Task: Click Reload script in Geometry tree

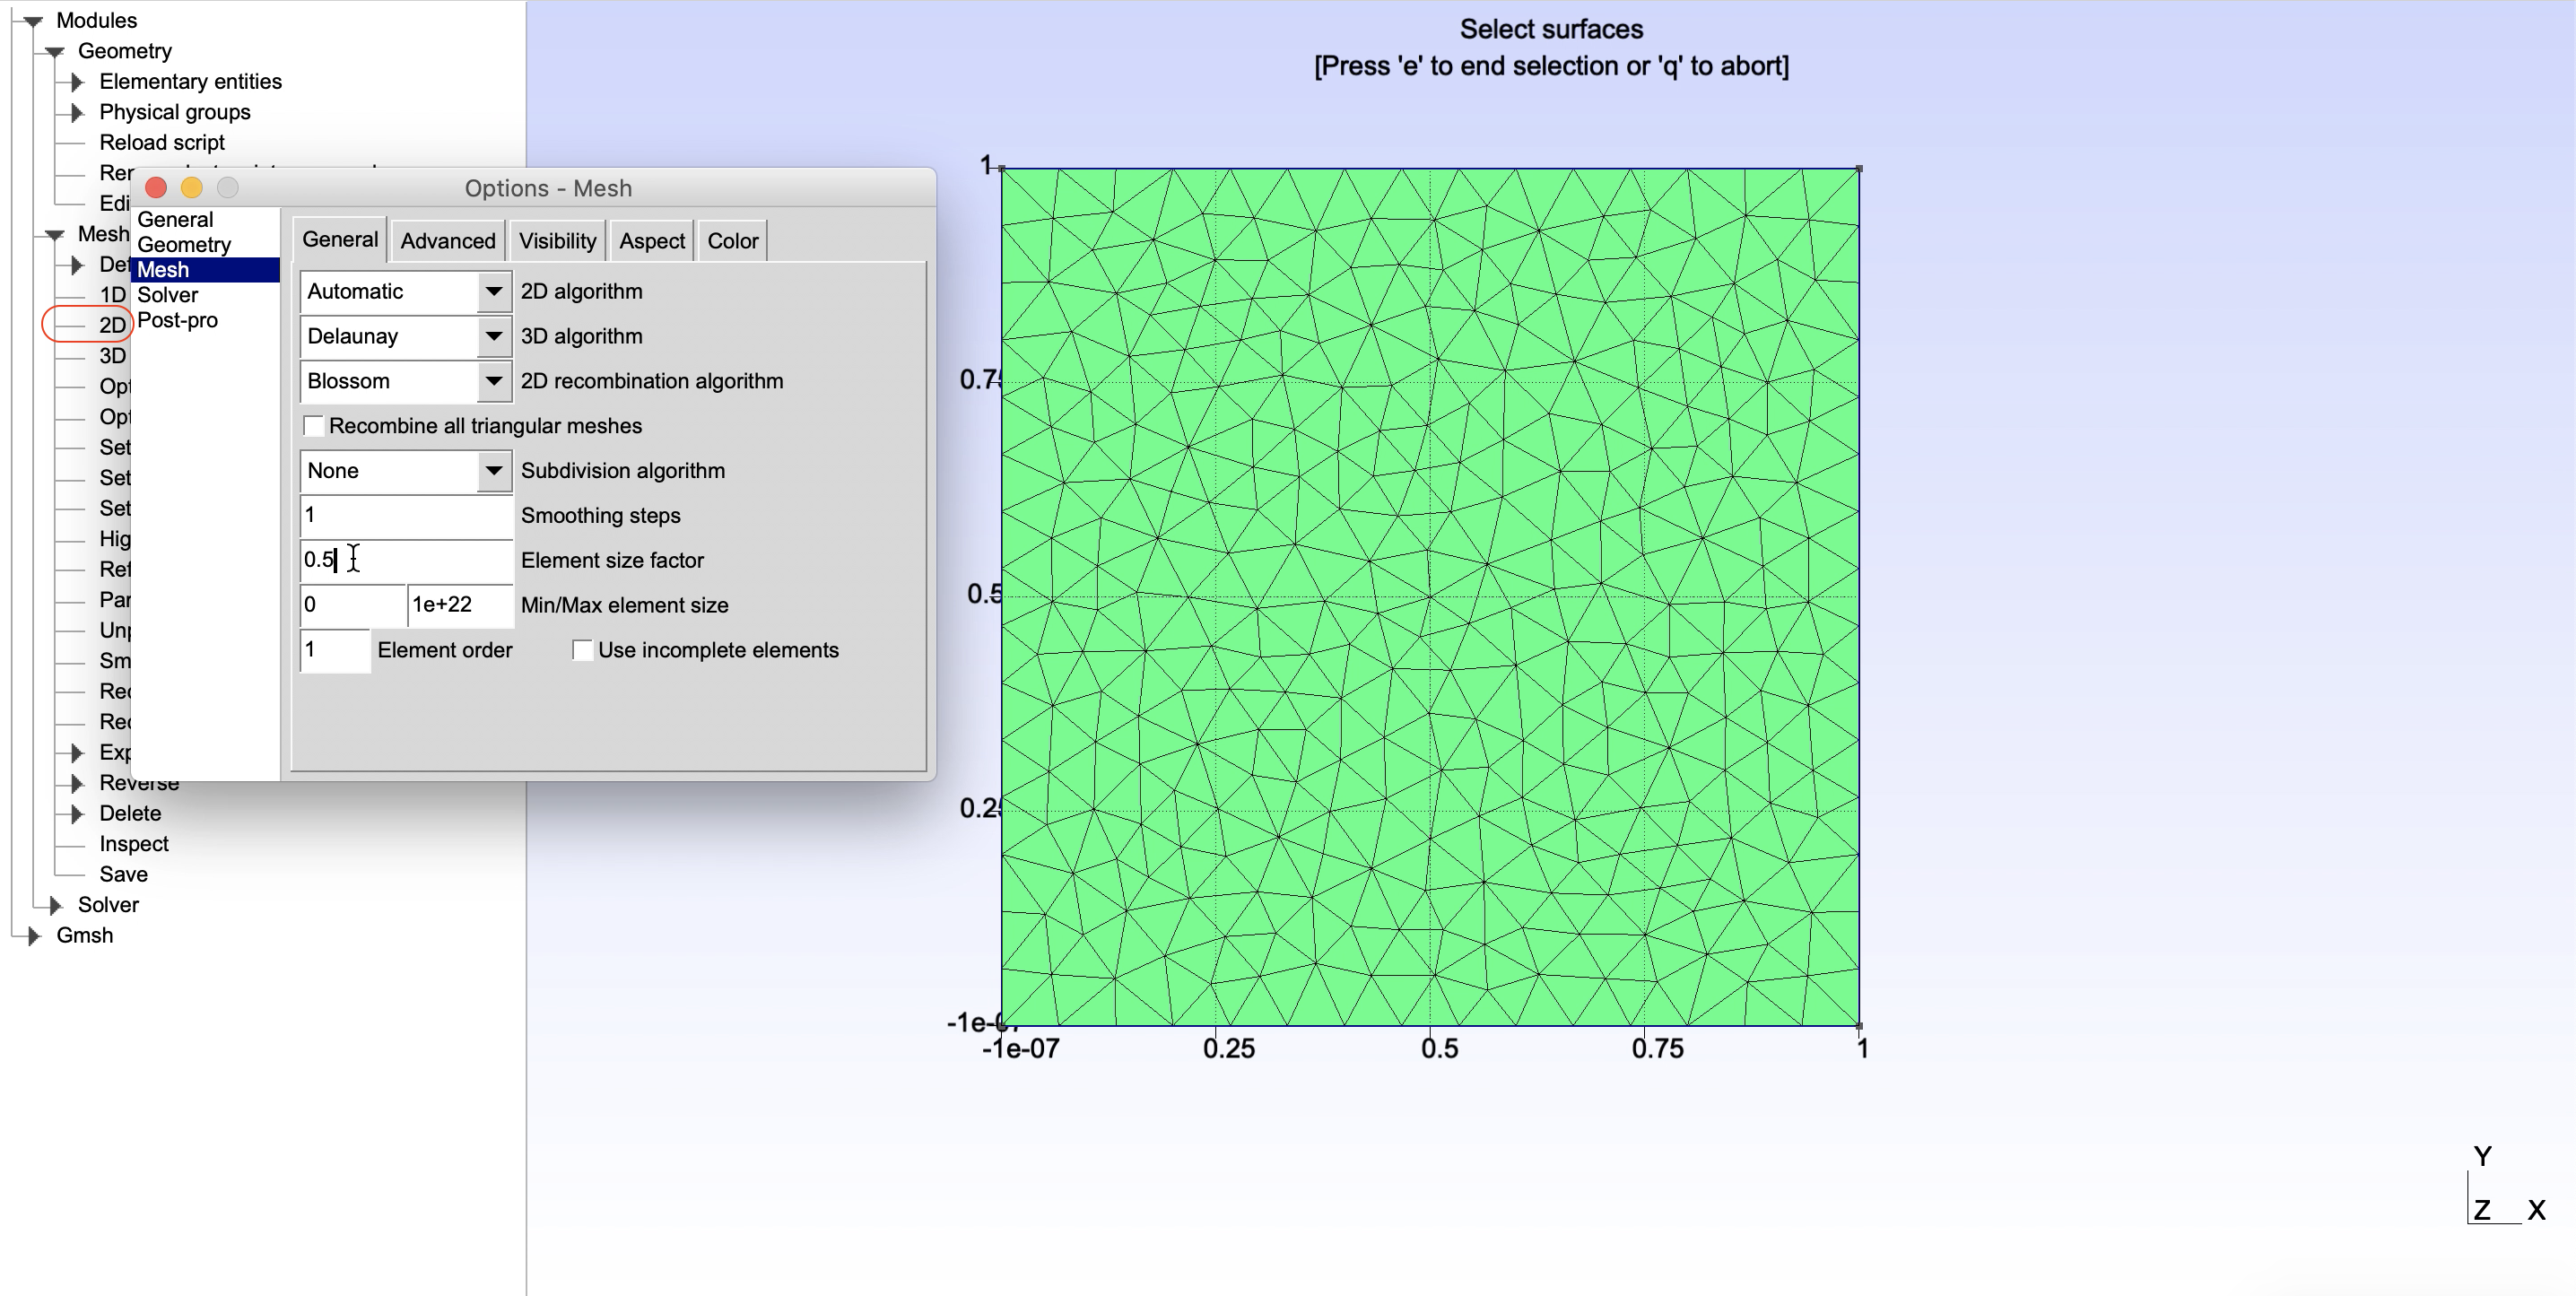Action: [162, 143]
